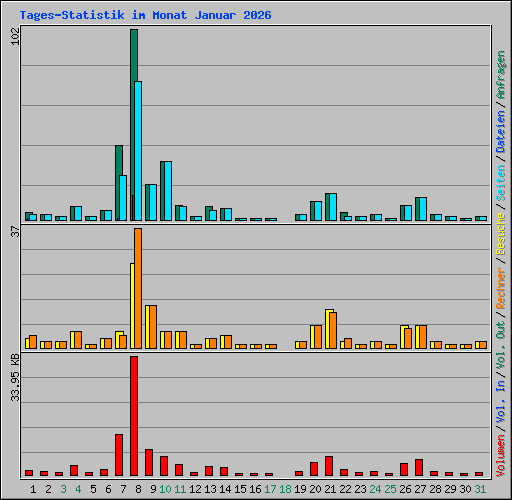
Task: Click the orange Rechner bar for day 8
Action: (x=138, y=288)
